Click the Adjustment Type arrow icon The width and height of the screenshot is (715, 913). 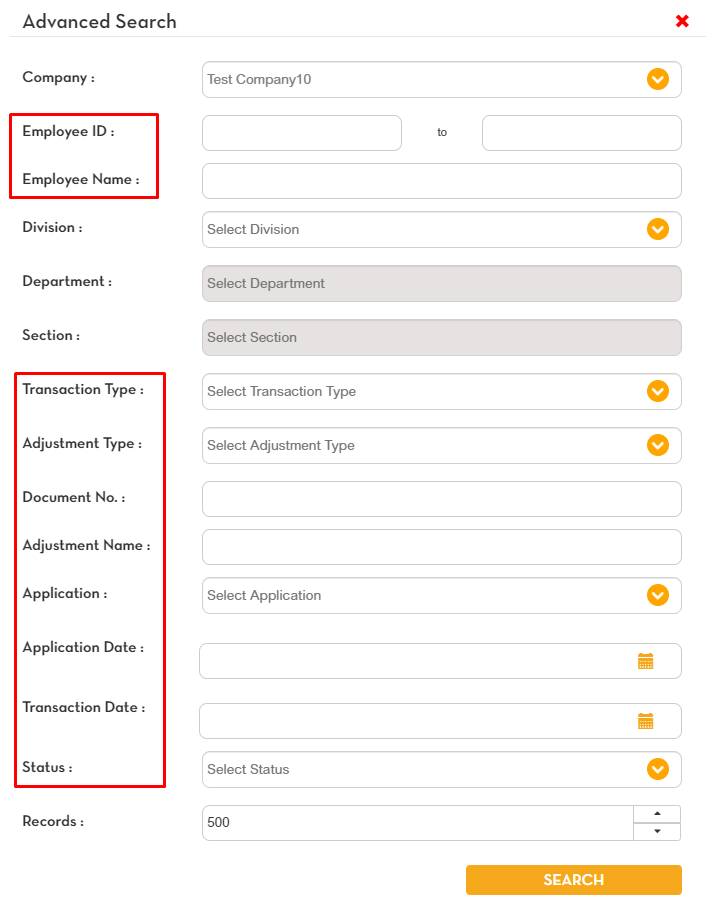[657, 445]
